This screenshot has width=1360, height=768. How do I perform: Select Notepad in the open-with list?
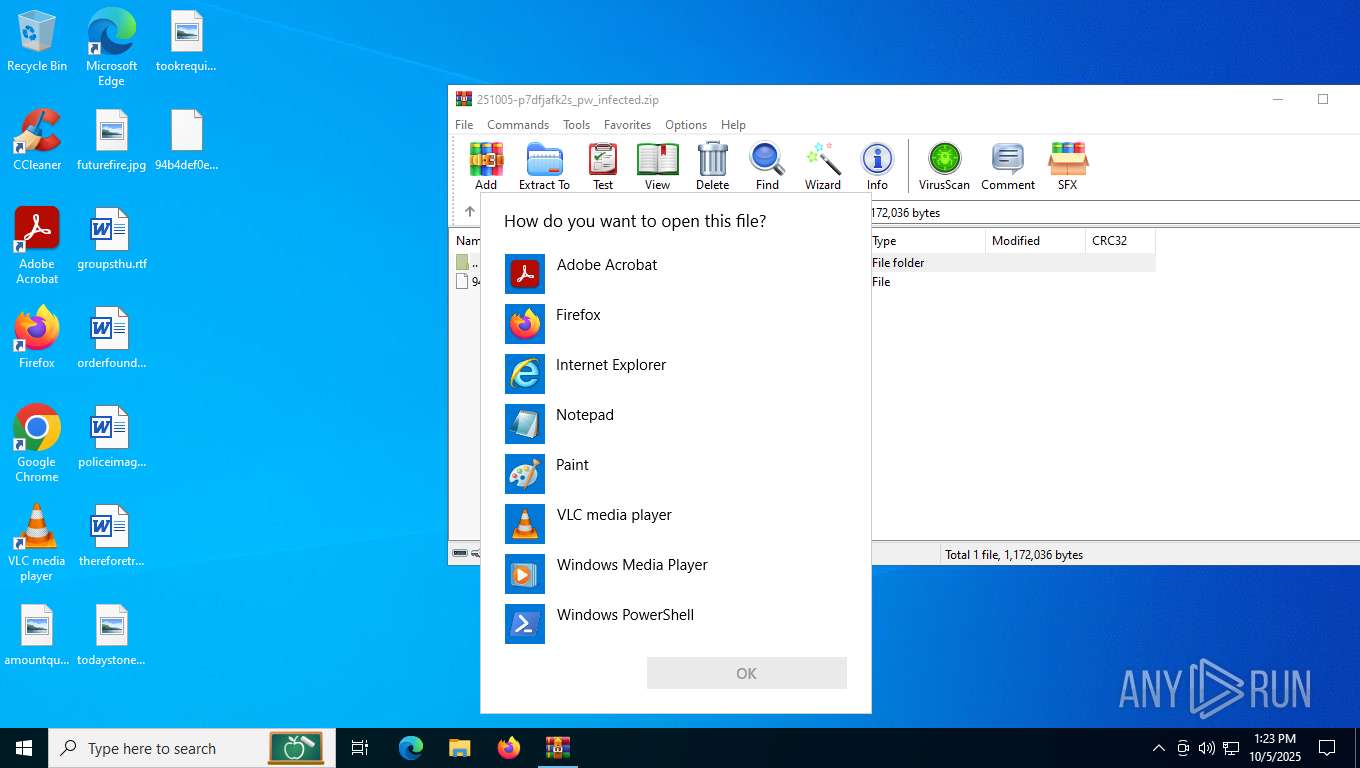(675, 423)
